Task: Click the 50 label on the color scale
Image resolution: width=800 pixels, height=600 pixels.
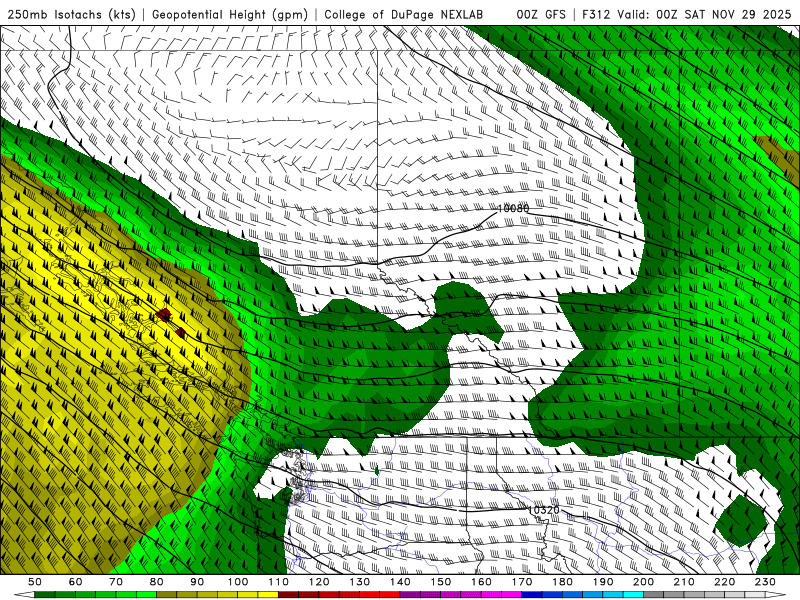Action: point(35,582)
